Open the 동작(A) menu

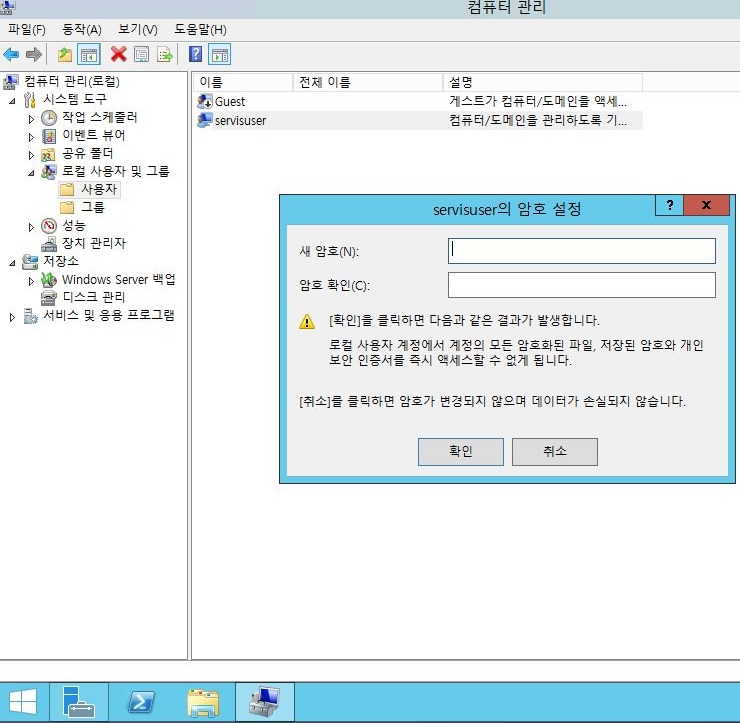(82, 30)
